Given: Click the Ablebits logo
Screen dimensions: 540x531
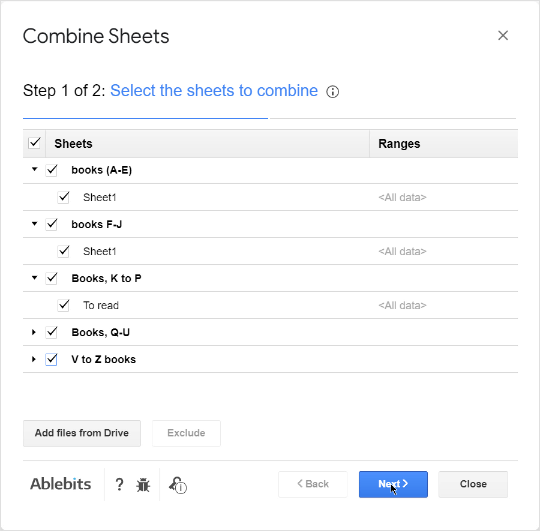Looking at the screenshot, I should click(61, 484).
